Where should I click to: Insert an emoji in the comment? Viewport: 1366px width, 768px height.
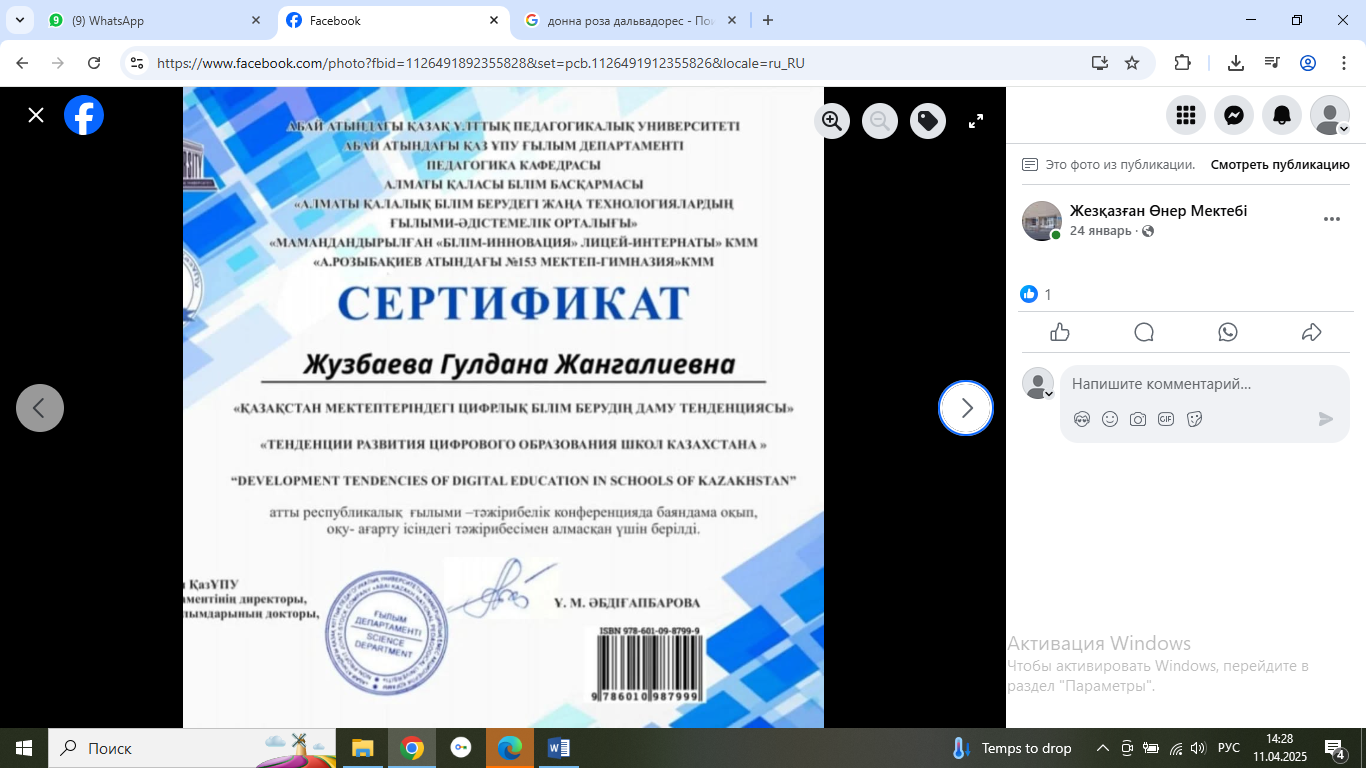[x=1110, y=419]
